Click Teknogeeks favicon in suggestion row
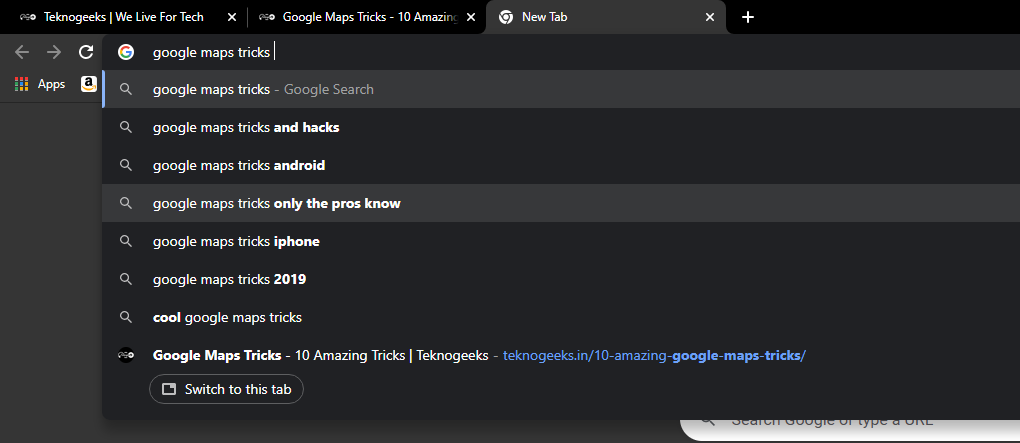Viewport: 1020px width, 443px height. pos(126,355)
